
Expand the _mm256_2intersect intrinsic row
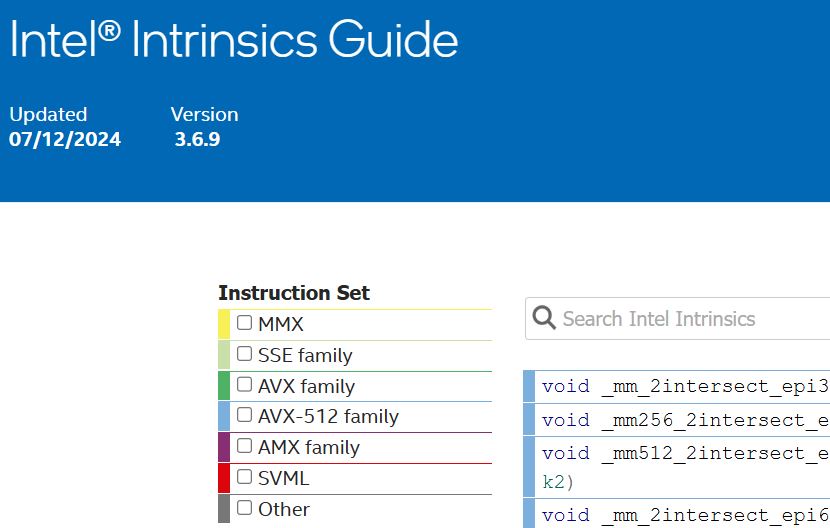point(685,420)
